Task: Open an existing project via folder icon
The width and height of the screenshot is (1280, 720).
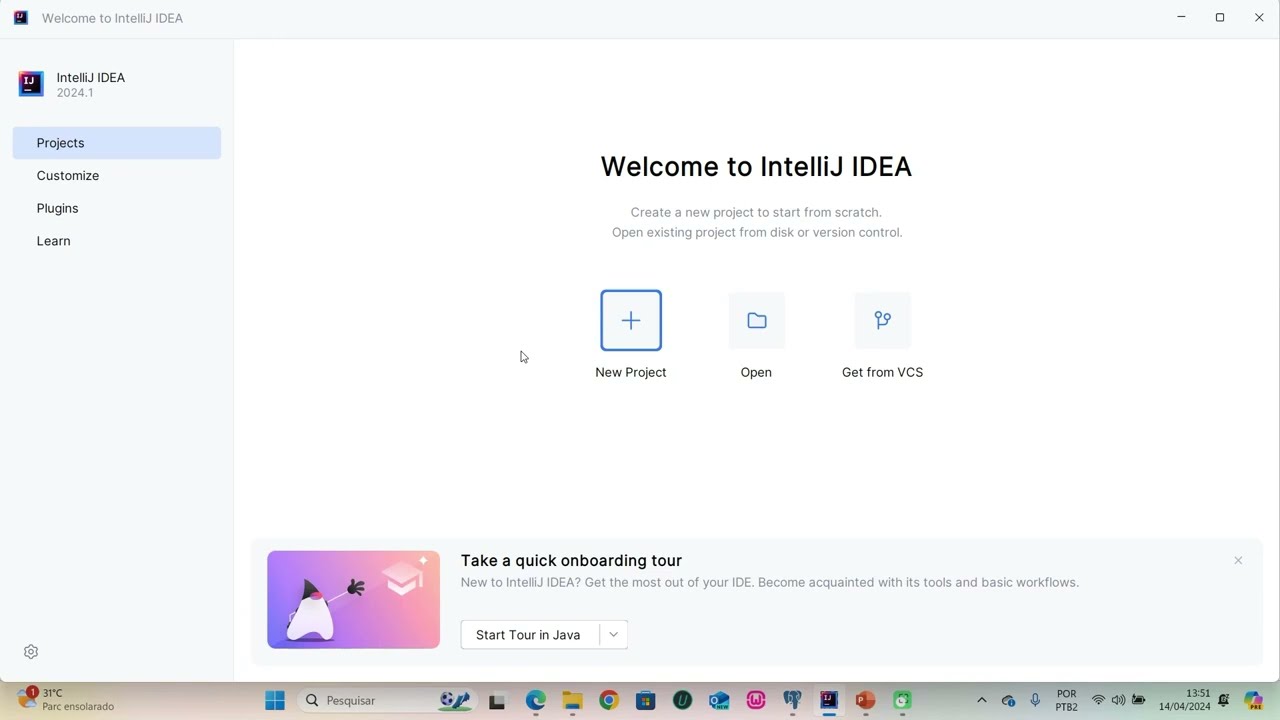Action: coord(756,320)
